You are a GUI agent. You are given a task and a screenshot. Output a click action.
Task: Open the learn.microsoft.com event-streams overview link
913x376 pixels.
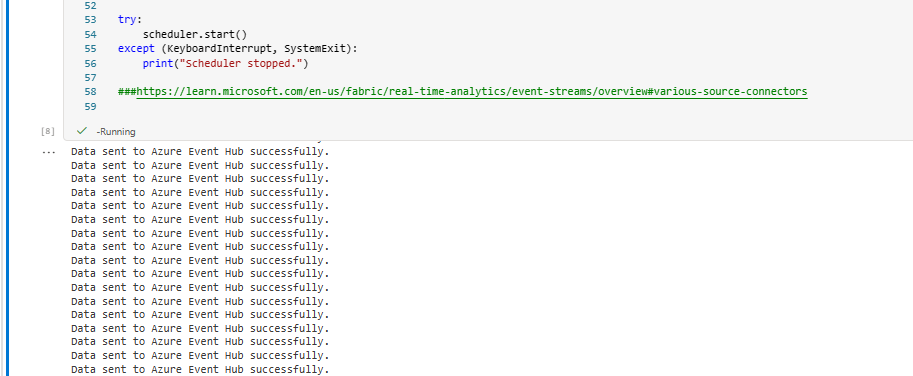click(472, 92)
